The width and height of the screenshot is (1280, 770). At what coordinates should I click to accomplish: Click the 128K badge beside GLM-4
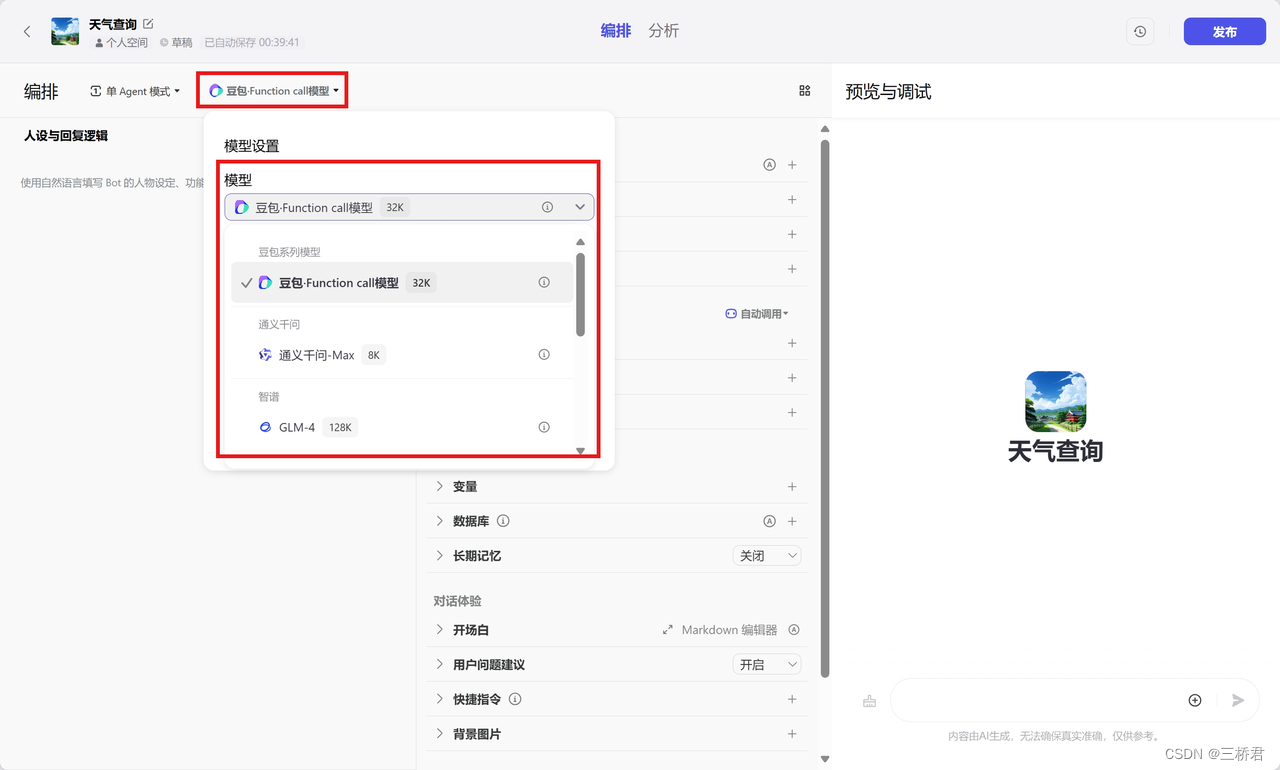(340, 427)
